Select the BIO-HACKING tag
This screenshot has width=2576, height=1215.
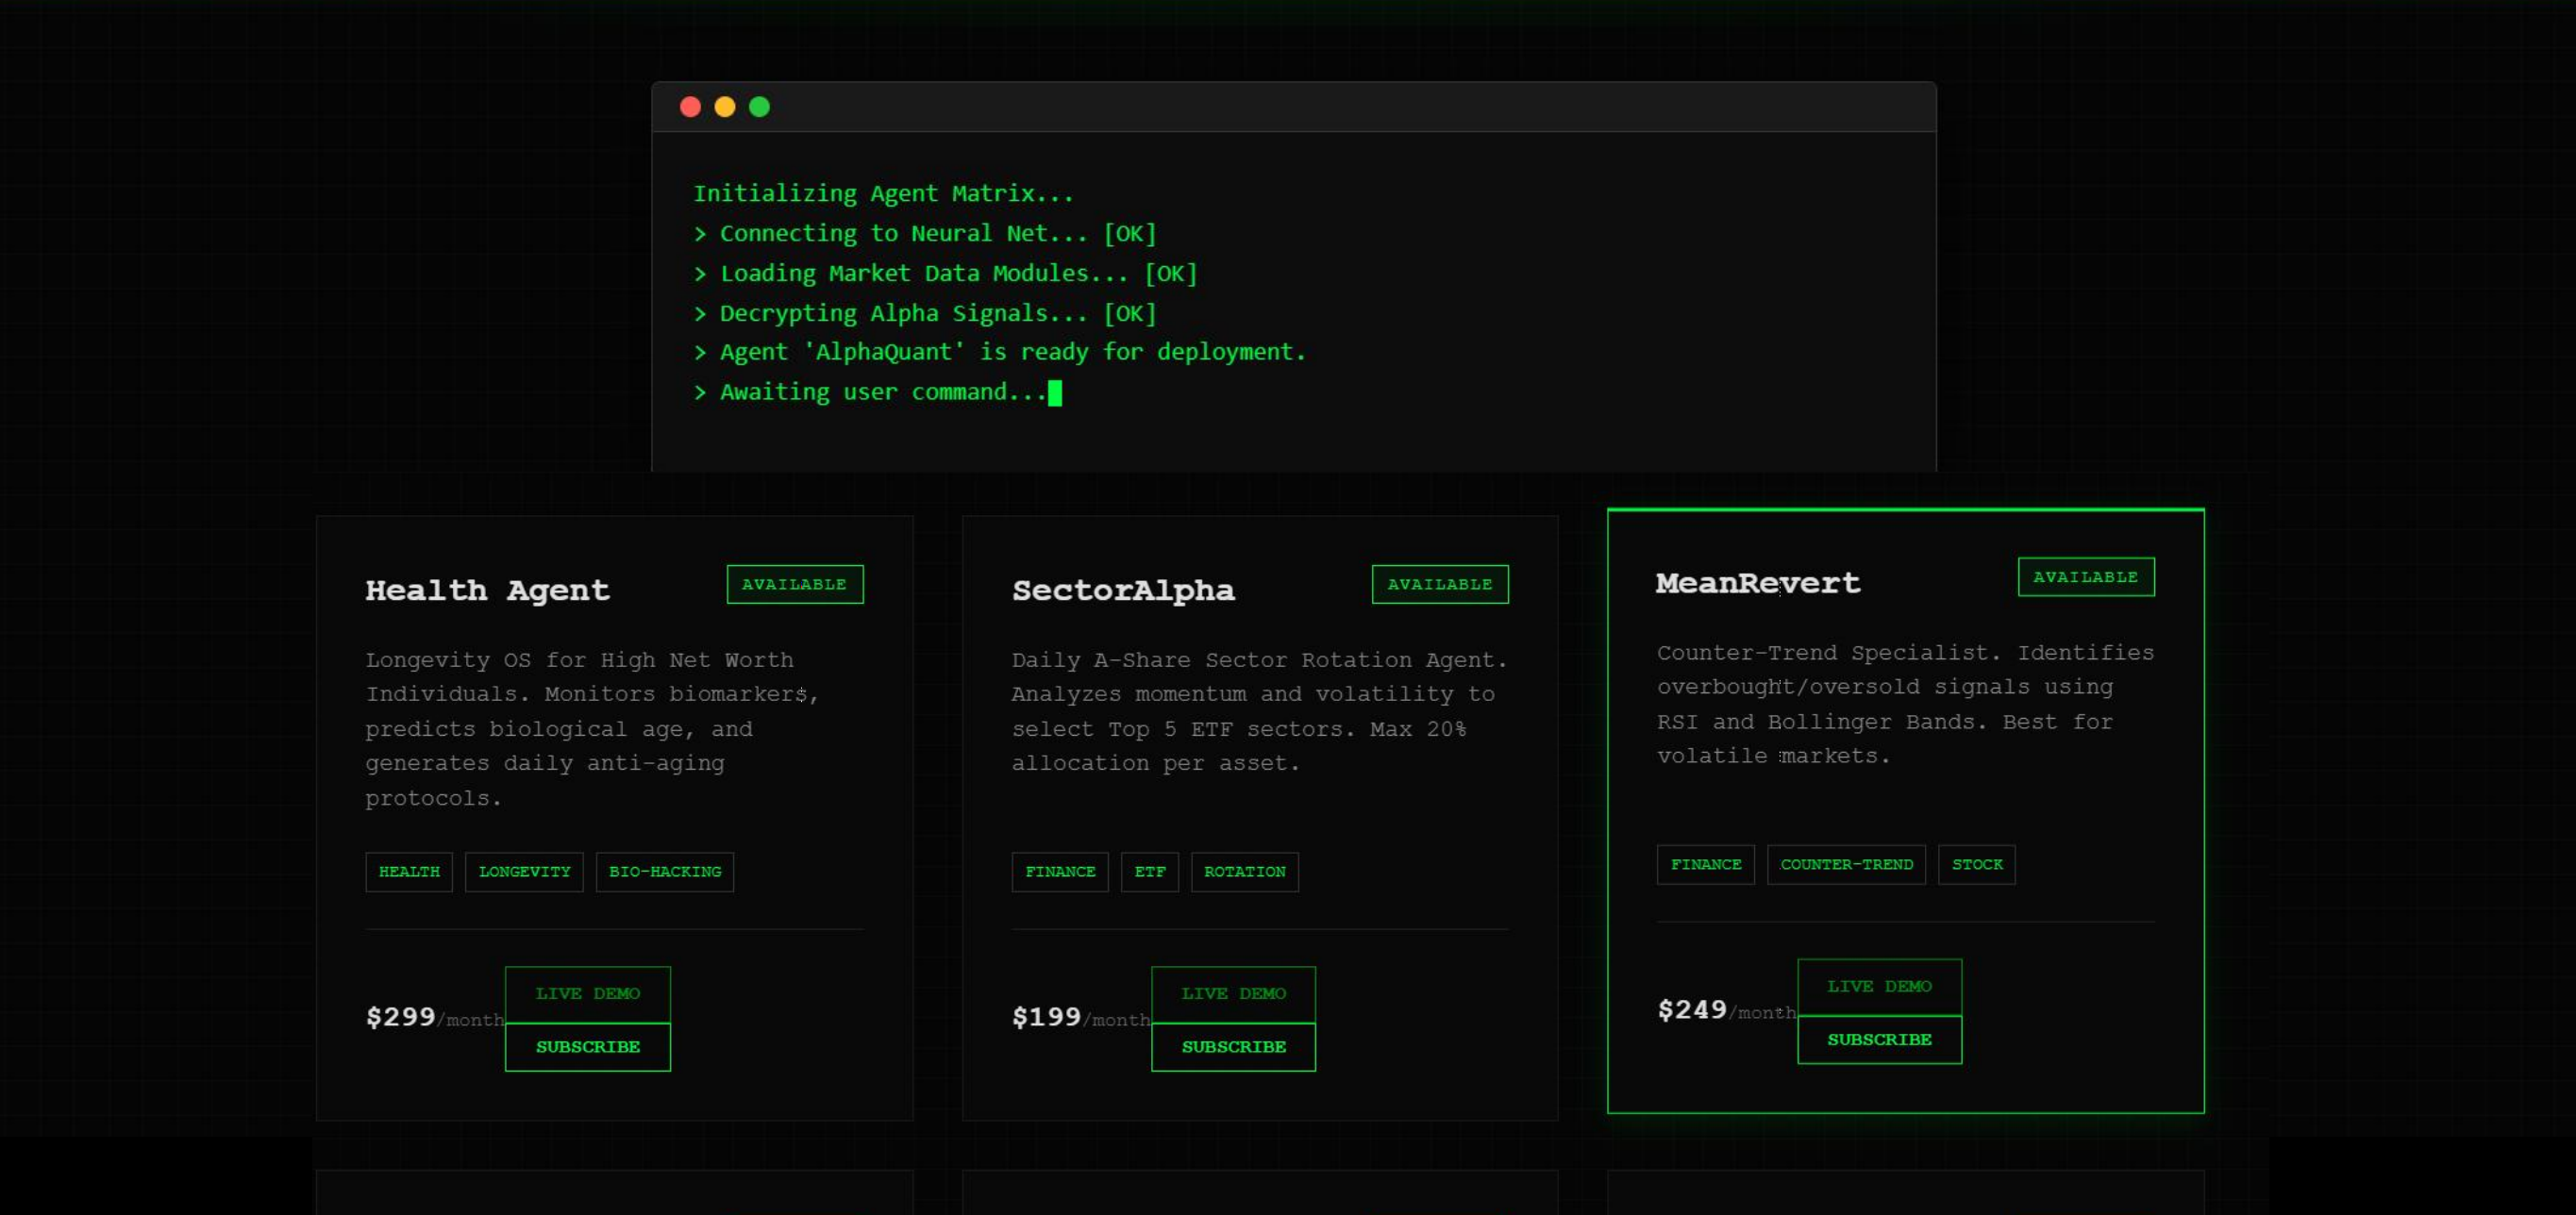tap(664, 871)
